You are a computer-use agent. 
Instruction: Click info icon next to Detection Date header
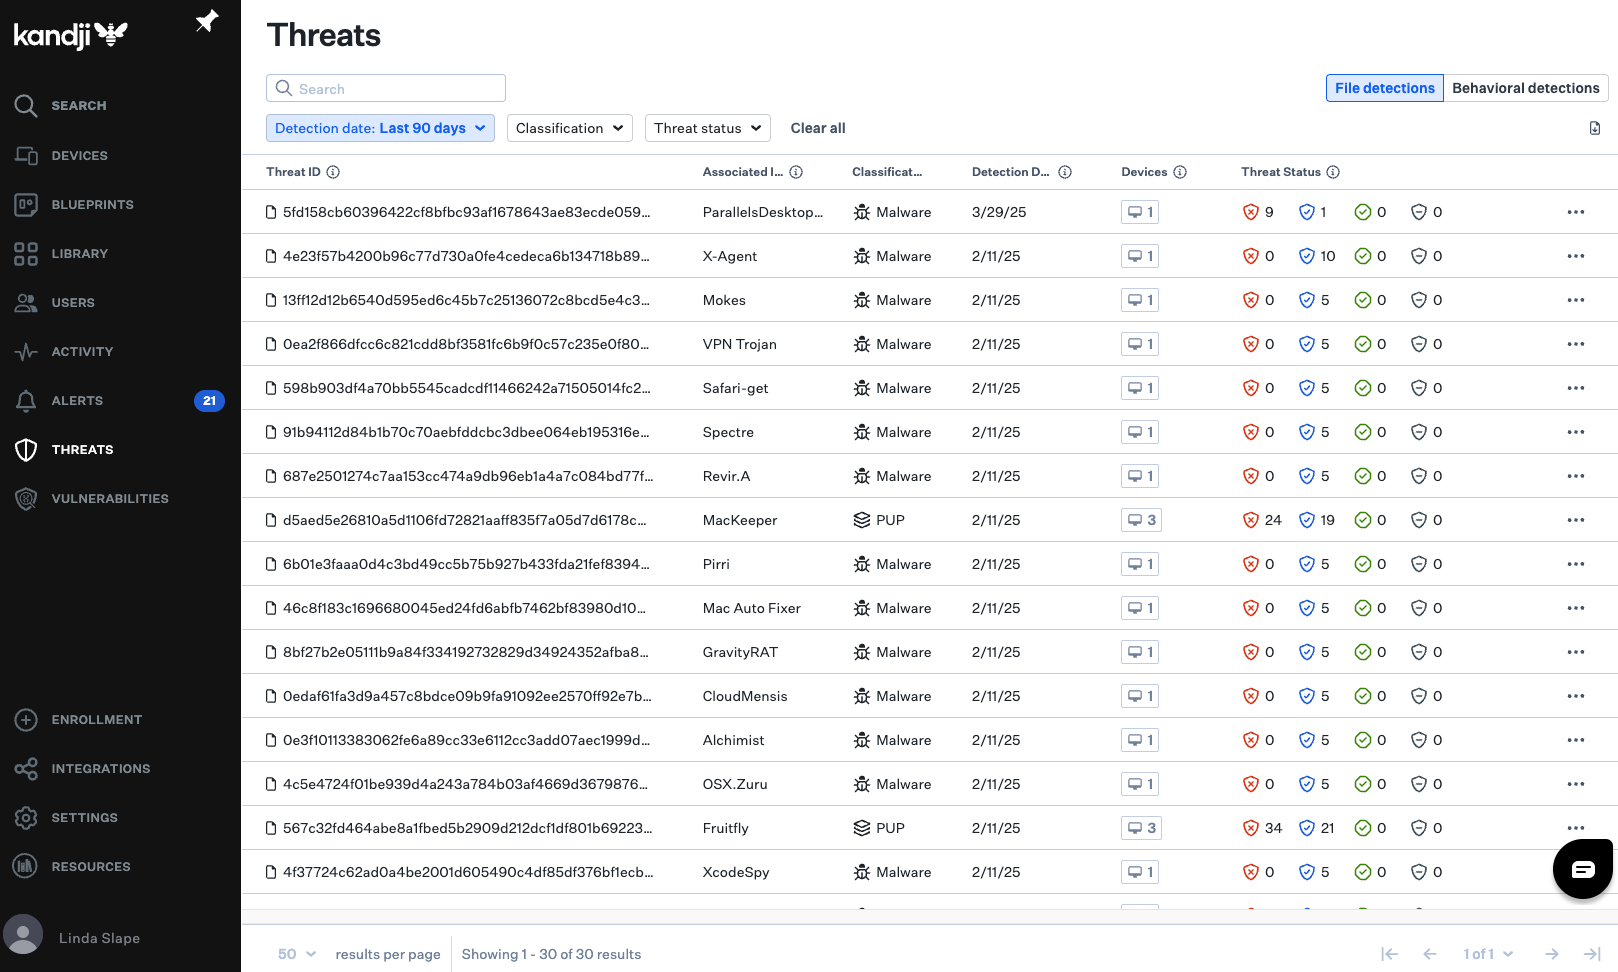[x=1065, y=172]
